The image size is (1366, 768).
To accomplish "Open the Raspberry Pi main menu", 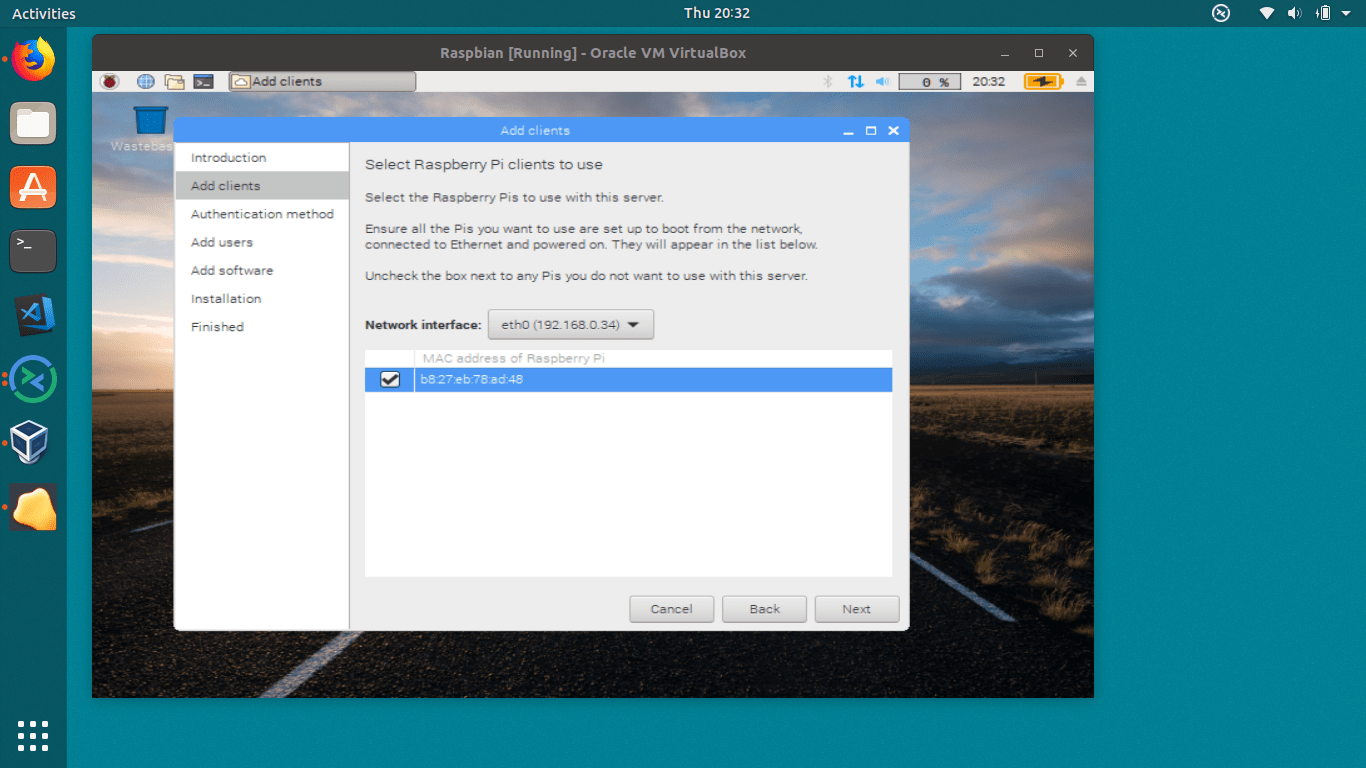I will (x=110, y=81).
